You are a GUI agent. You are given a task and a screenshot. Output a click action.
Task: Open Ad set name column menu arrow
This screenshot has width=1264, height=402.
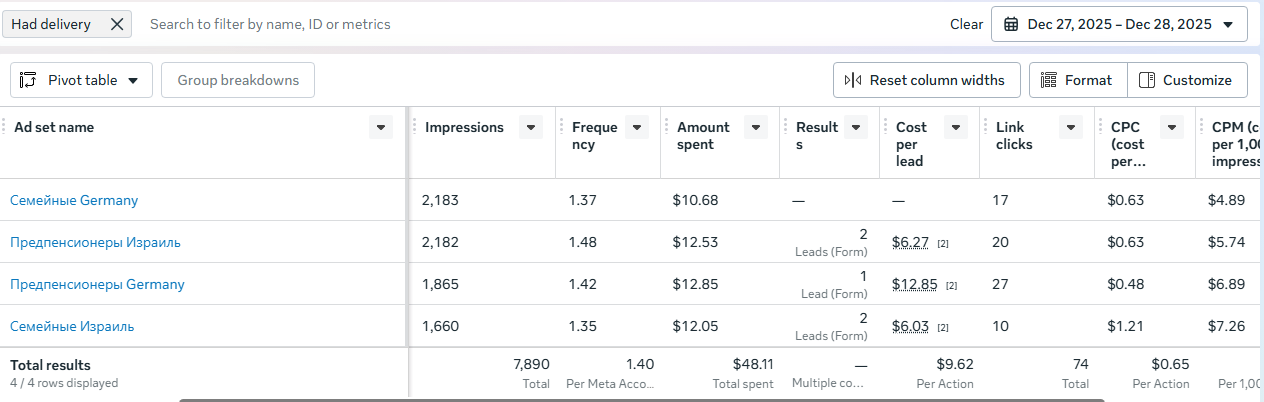pyautogui.click(x=380, y=127)
